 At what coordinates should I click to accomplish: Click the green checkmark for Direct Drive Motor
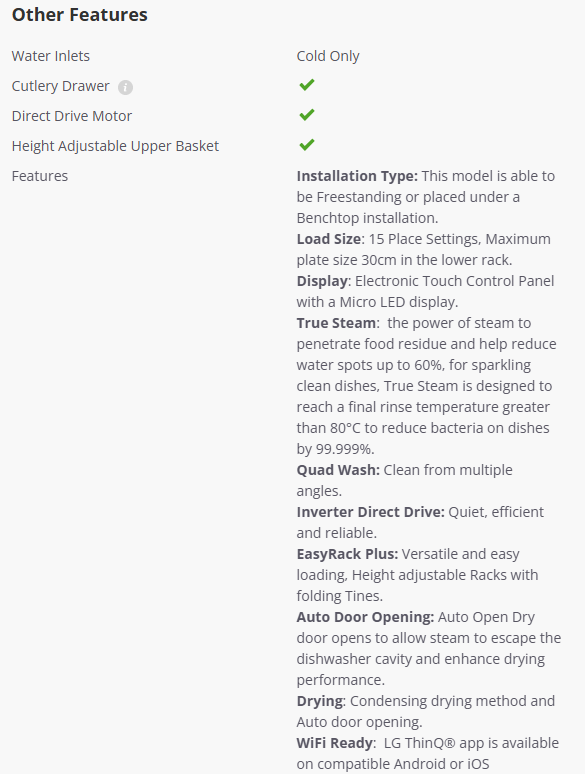[x=307, y=115]
